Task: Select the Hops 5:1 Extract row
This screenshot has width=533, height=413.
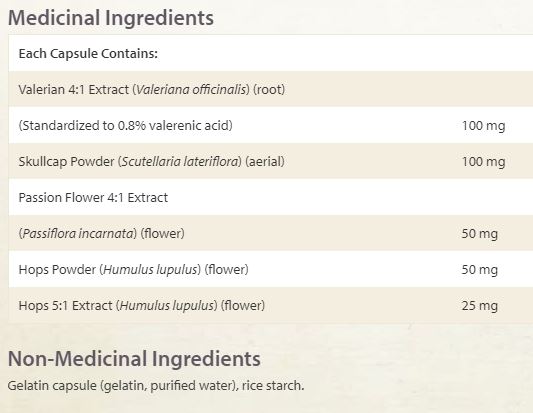Action: [271, 305]
